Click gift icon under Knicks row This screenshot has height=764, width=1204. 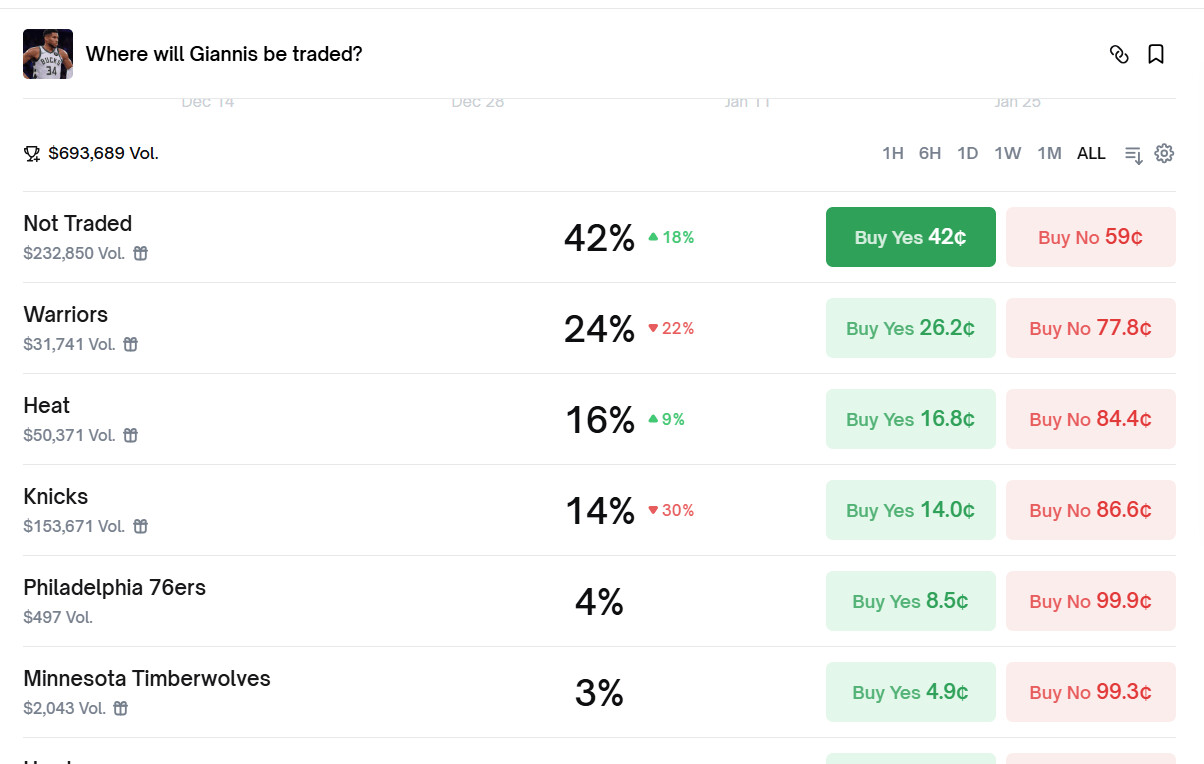coord(141,526)
